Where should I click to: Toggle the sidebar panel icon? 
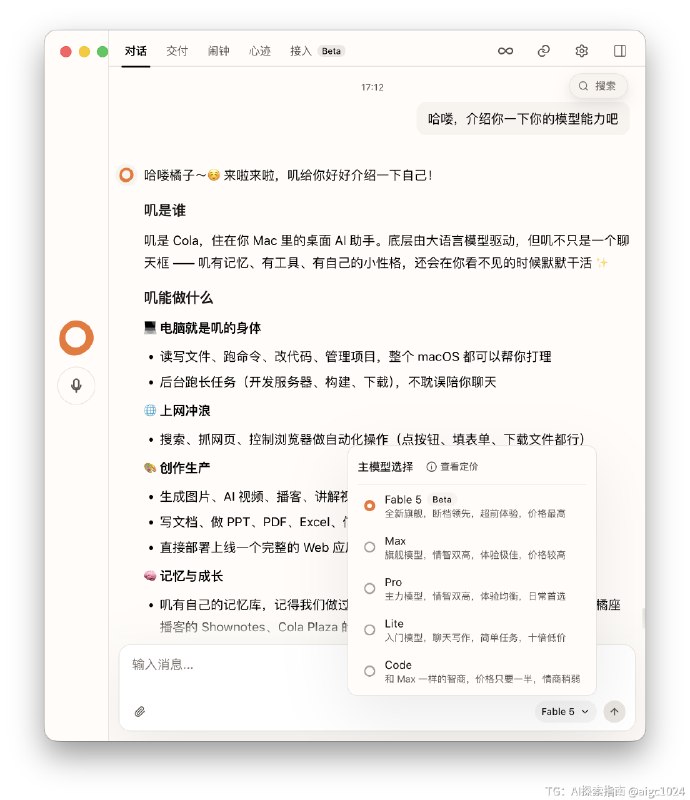620,51
